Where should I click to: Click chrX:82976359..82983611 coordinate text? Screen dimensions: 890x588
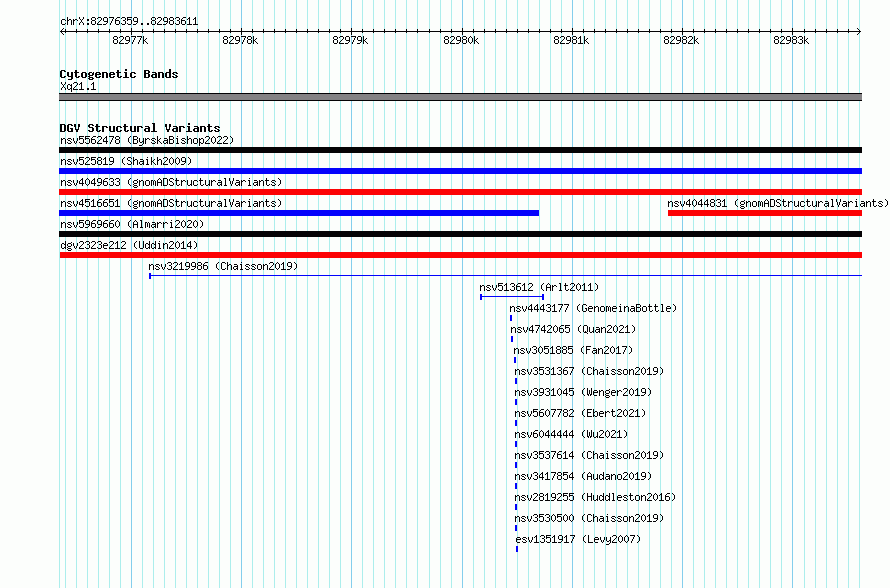coord(129,22)
